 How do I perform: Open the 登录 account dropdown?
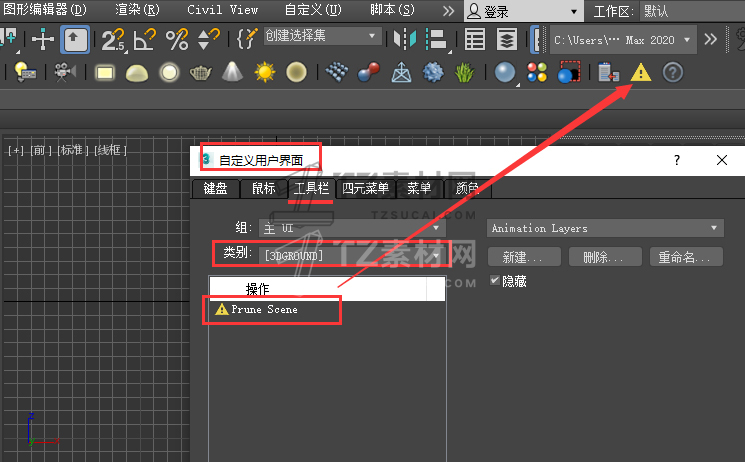tap(523, 11)
